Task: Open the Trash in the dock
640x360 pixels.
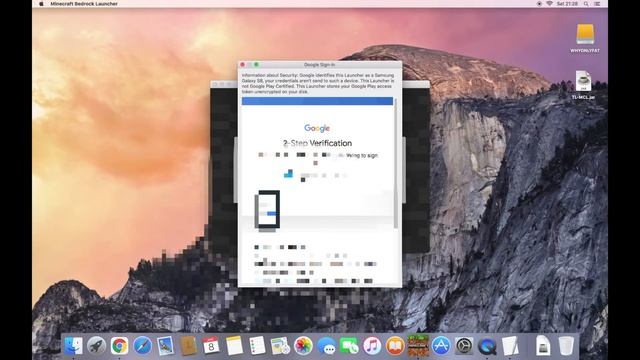Action: (566, 346)
